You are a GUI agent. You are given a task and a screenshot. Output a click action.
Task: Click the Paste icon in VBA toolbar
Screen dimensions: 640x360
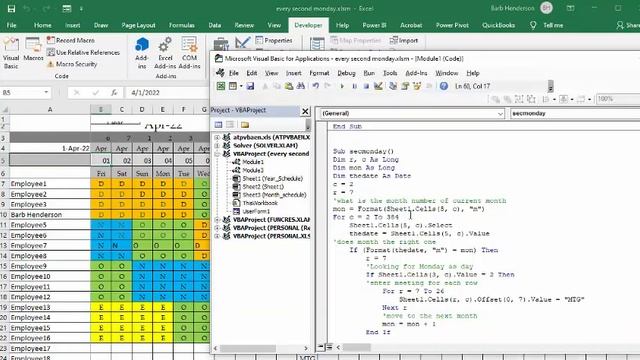(289, 86)
